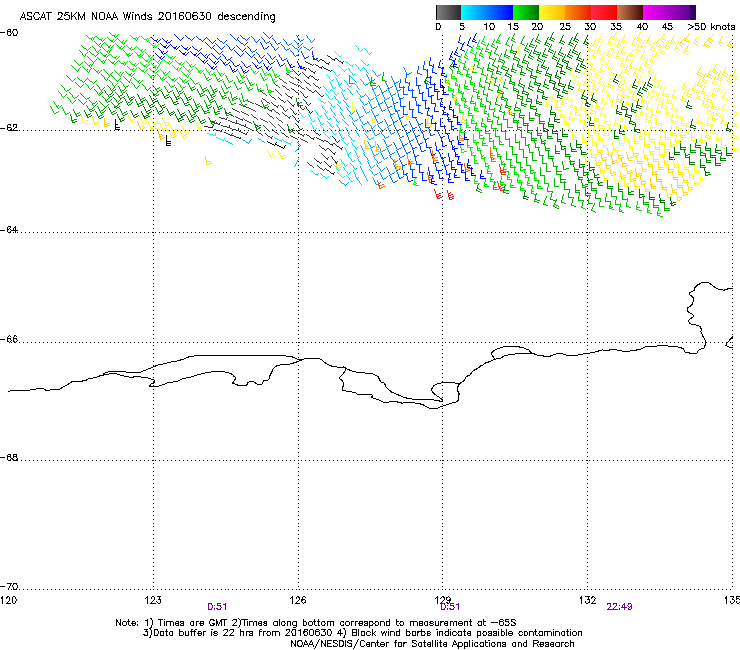The image size is (740, 650).
Task: Click the gray 0-5 knots color swatch
Action: (448, 12)
